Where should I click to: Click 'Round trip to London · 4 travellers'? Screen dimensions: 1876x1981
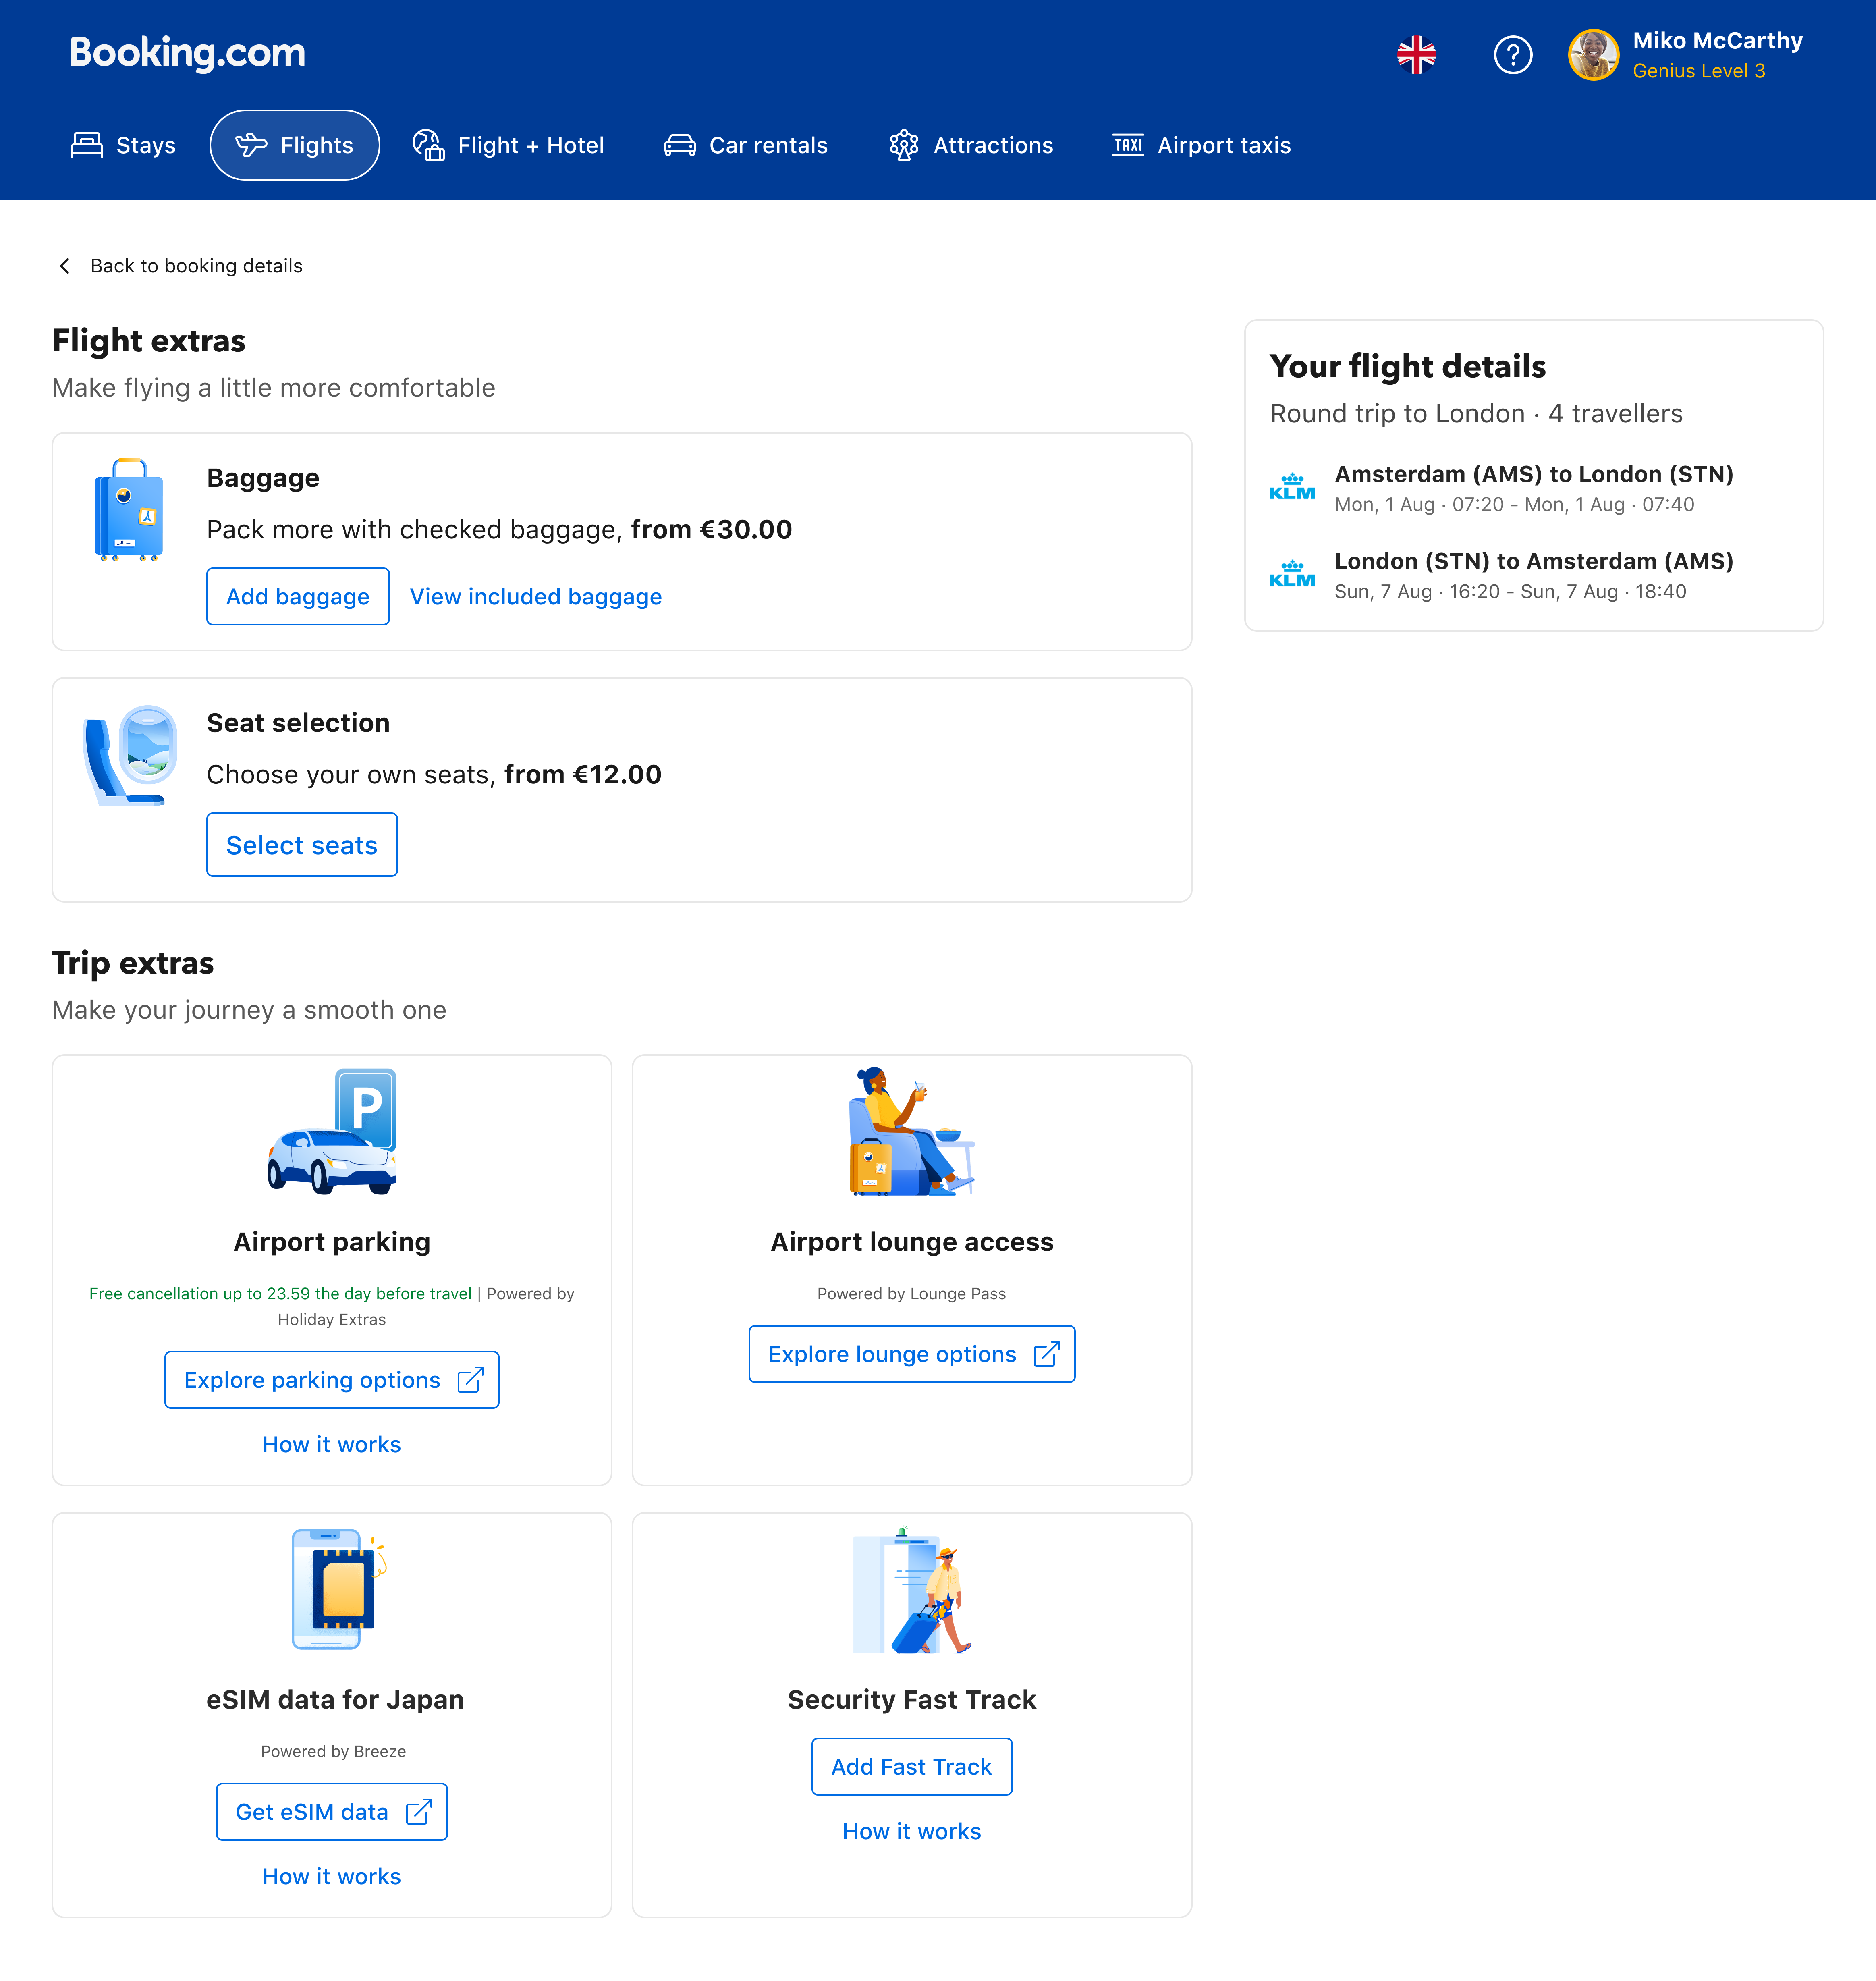tap(1476, 414)
